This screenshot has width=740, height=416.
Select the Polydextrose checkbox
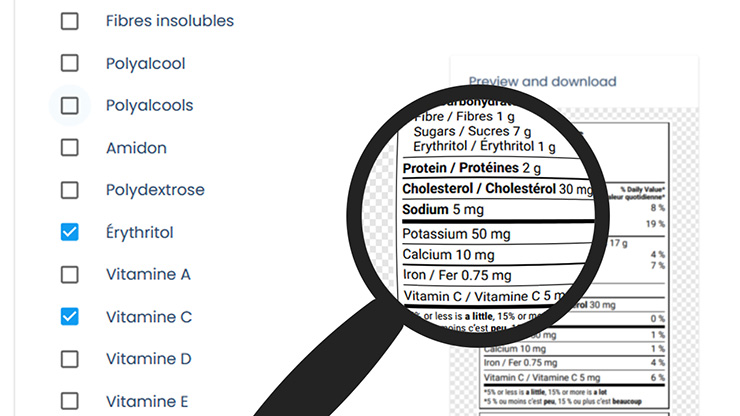[69, 190]
